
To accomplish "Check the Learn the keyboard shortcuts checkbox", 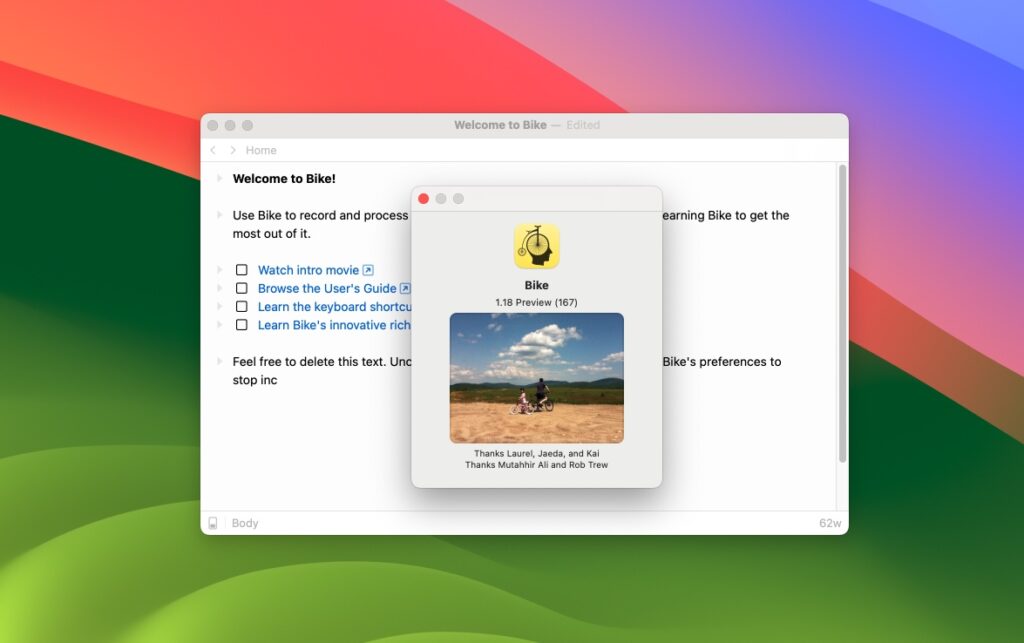I will (x=241, y=306).
